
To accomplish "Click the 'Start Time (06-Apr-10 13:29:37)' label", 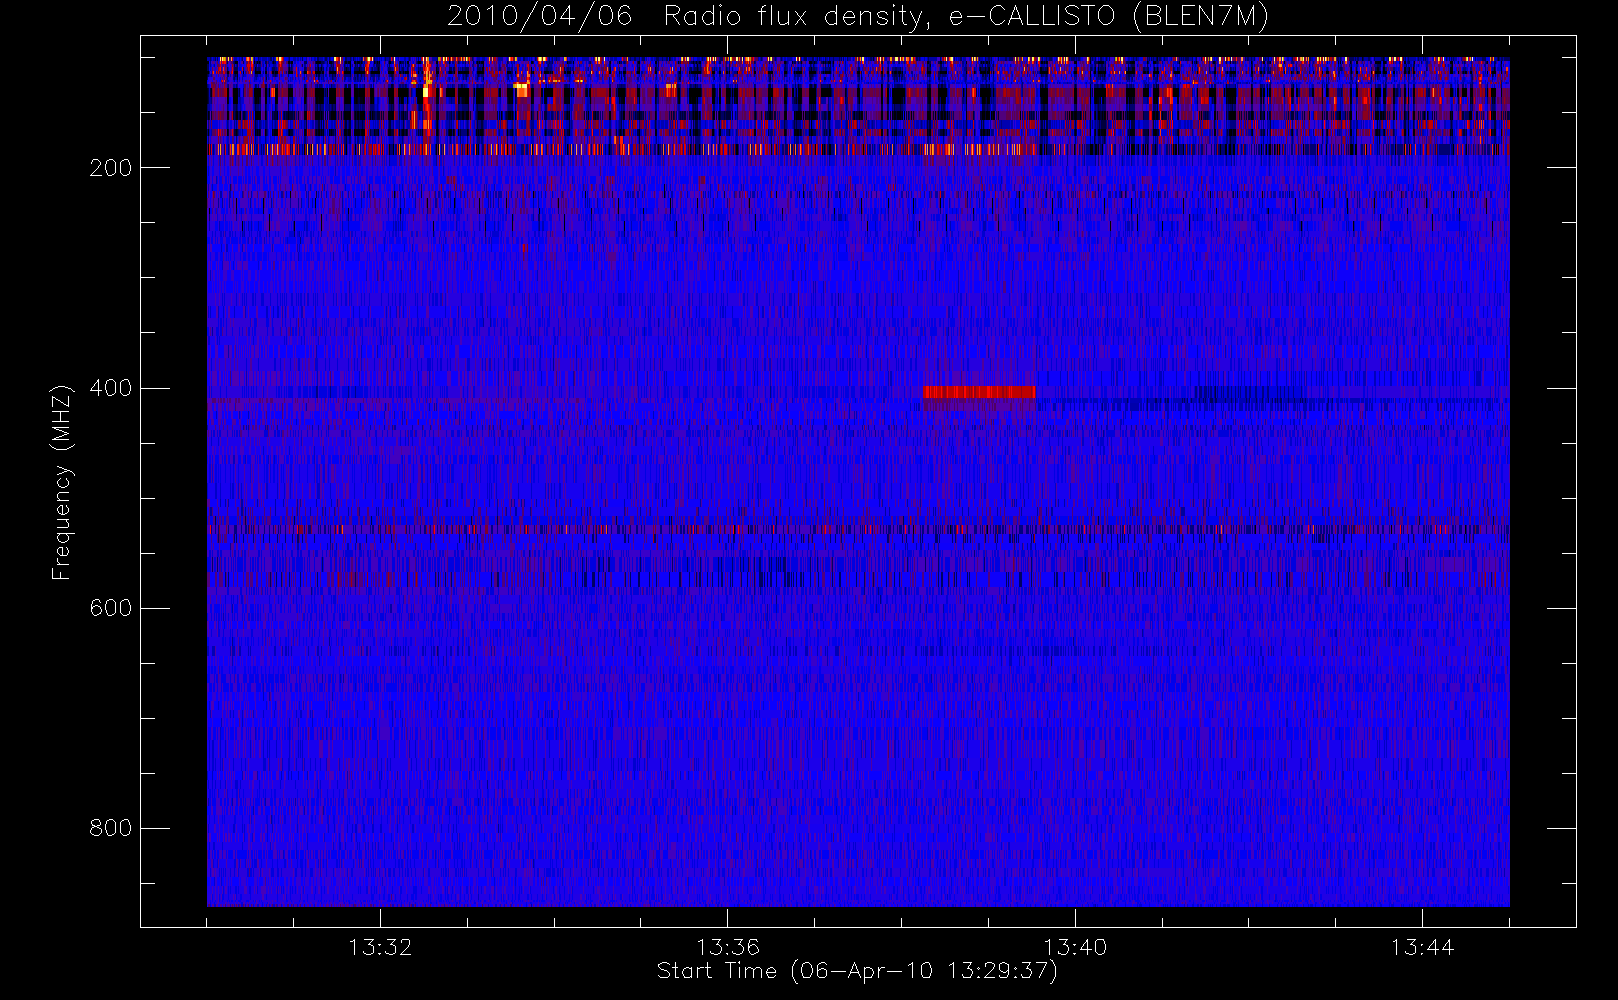I will coord(857,971).
